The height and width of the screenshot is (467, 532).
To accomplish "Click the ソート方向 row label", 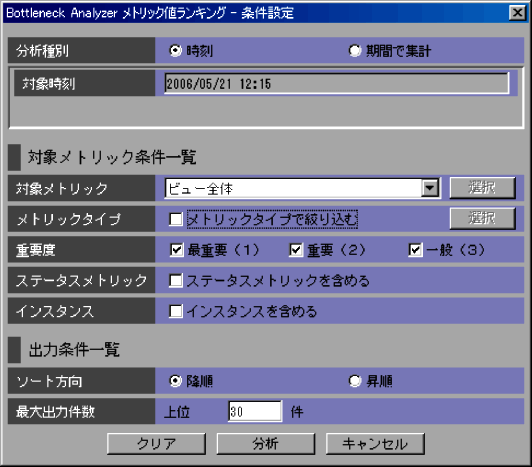I will 50,381.
